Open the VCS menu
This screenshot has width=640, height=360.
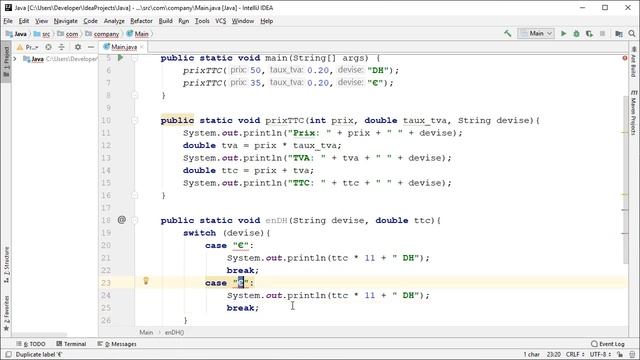coord(220,21)
